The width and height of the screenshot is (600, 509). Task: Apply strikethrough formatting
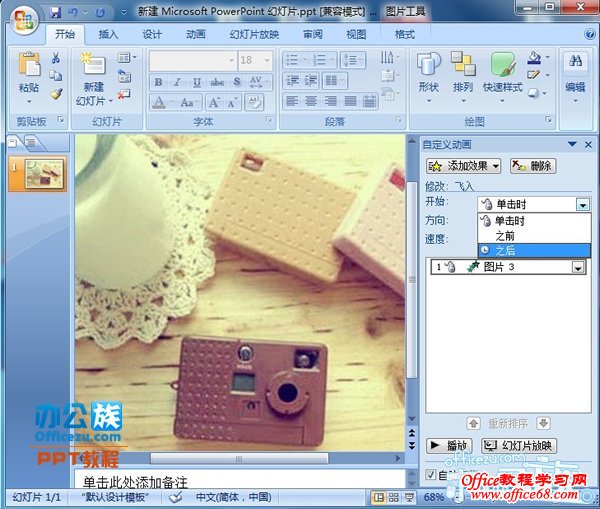217,82
